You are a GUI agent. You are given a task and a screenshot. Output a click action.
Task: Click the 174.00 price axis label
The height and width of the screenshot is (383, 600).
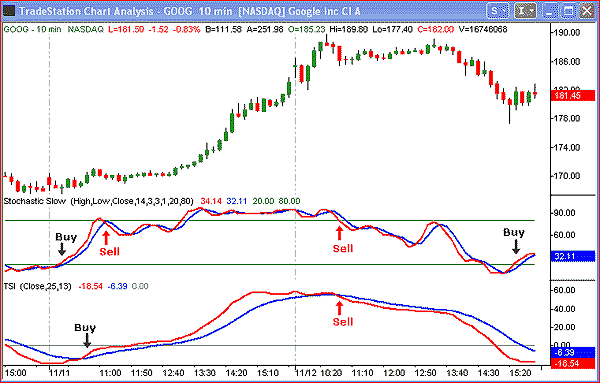point(567,147)
